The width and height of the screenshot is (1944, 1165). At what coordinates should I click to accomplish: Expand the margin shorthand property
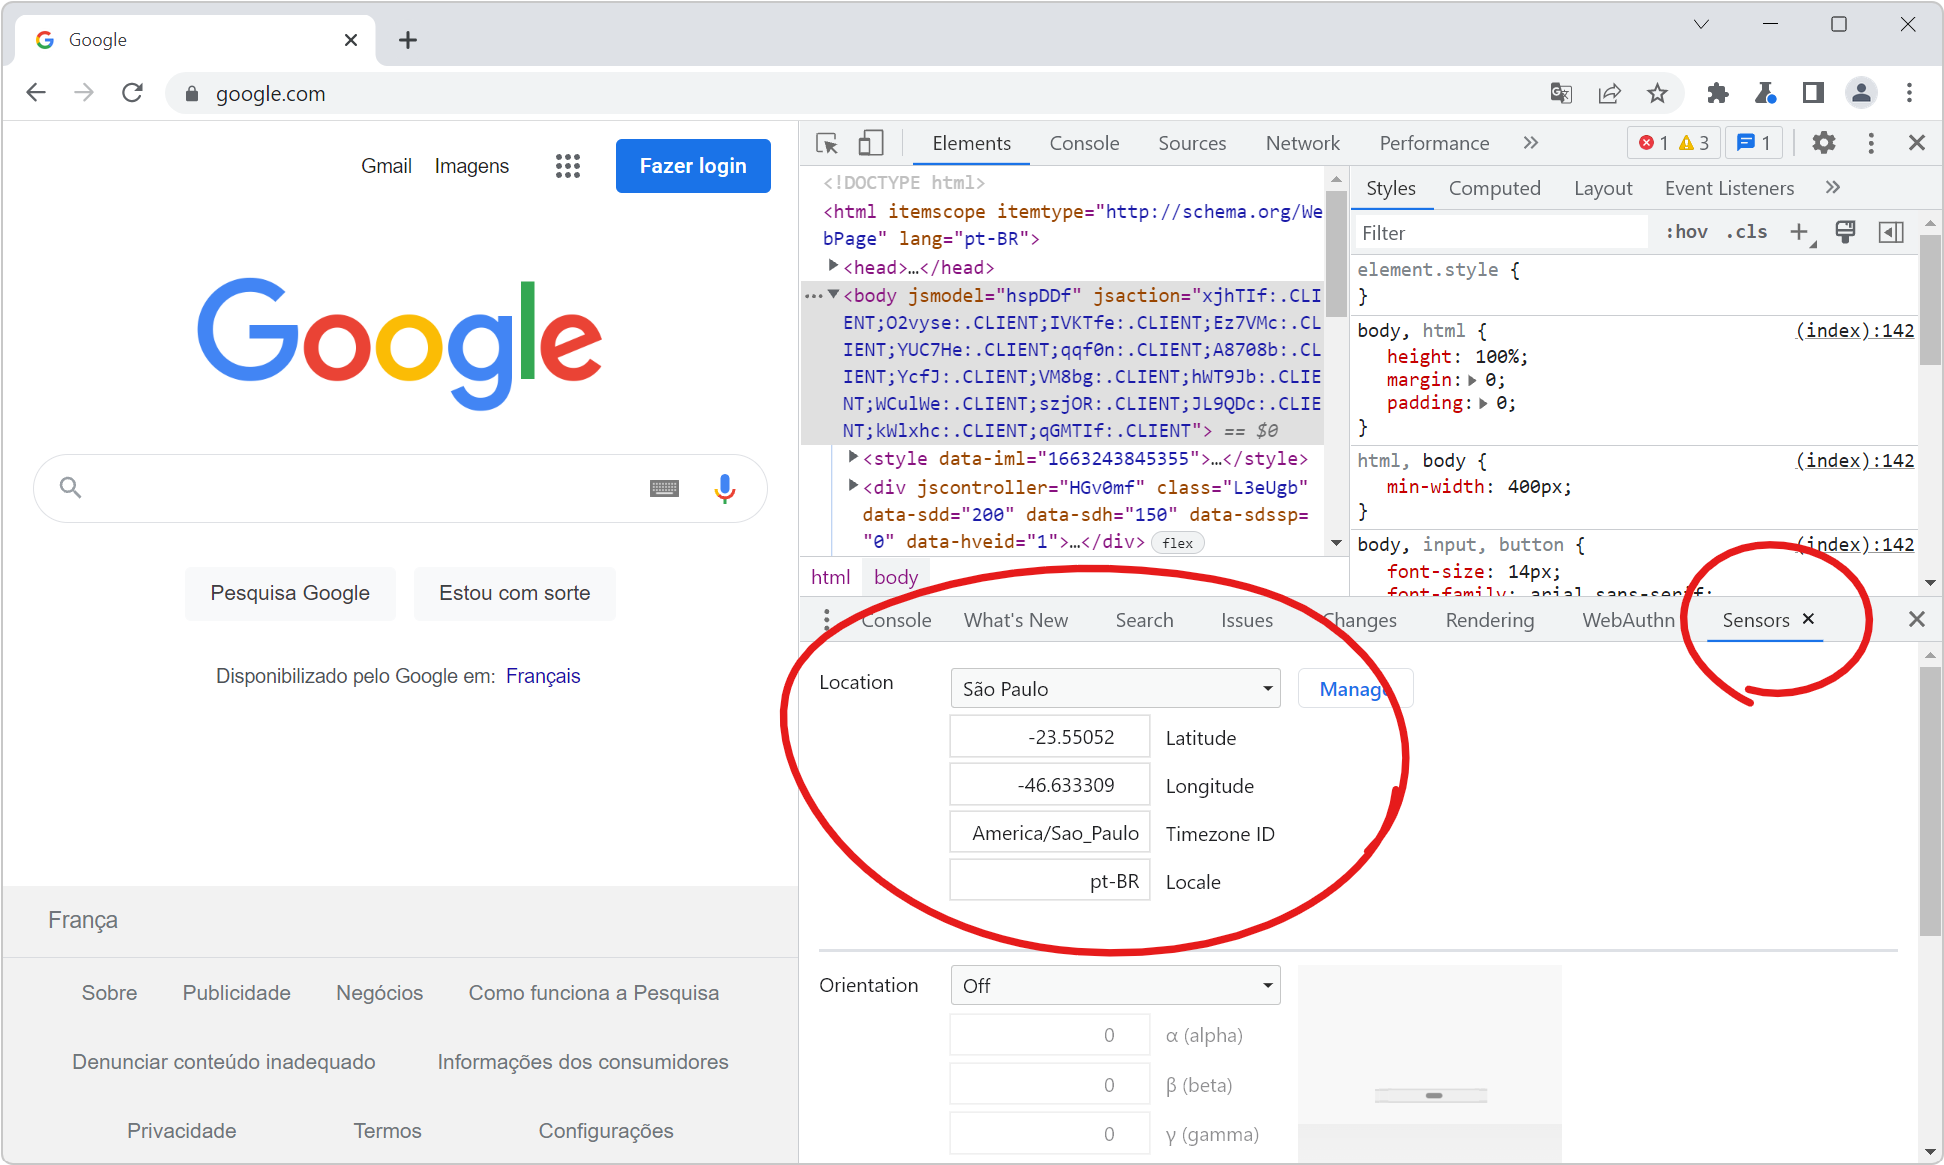(1472, 380)
